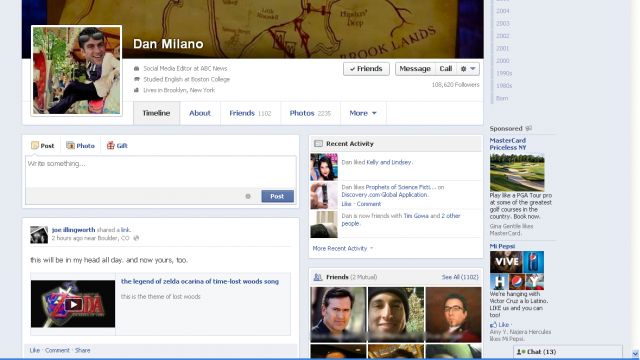640x360 pixels.
Task: Click the Recent Activity header icon
Action: tap(318, 144)
